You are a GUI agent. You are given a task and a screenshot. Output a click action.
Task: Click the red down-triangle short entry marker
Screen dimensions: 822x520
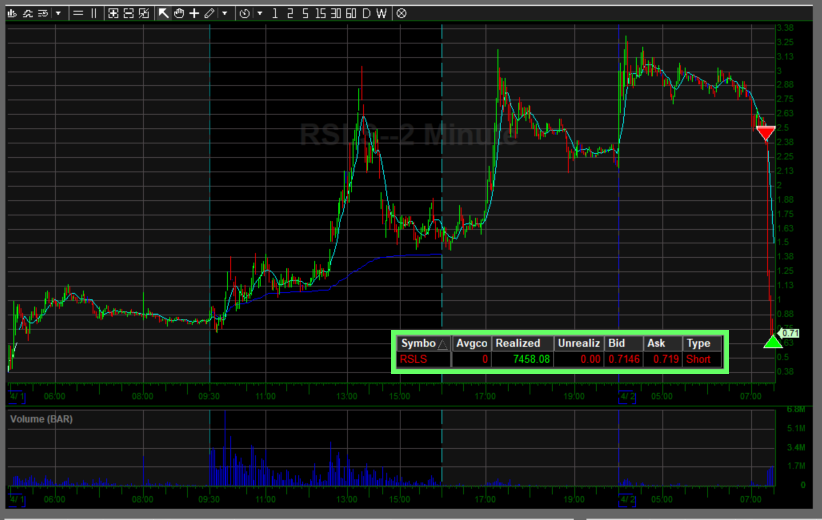(x=766, y=133)
